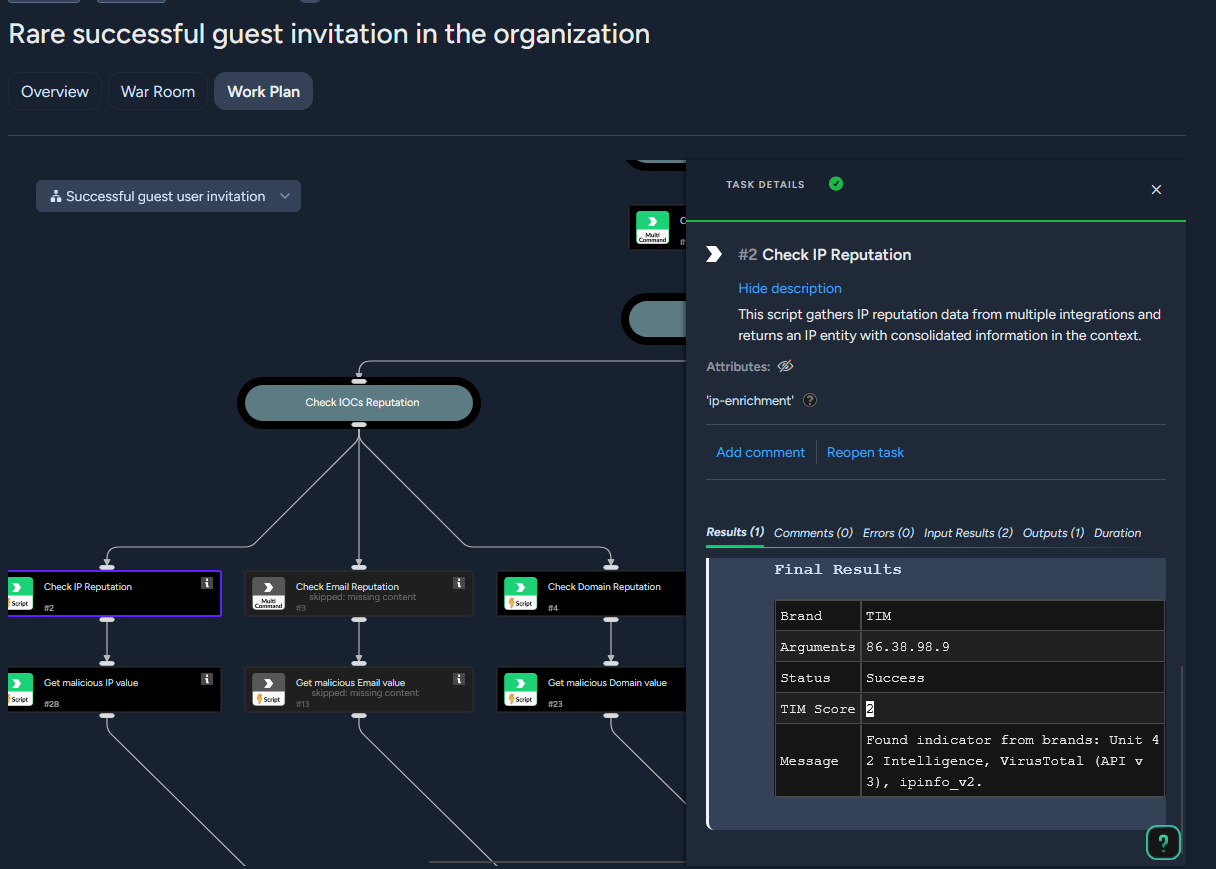
Task: Click the white arrow icon beside #2 Check IP Reputation
Action: click(714, 254)
